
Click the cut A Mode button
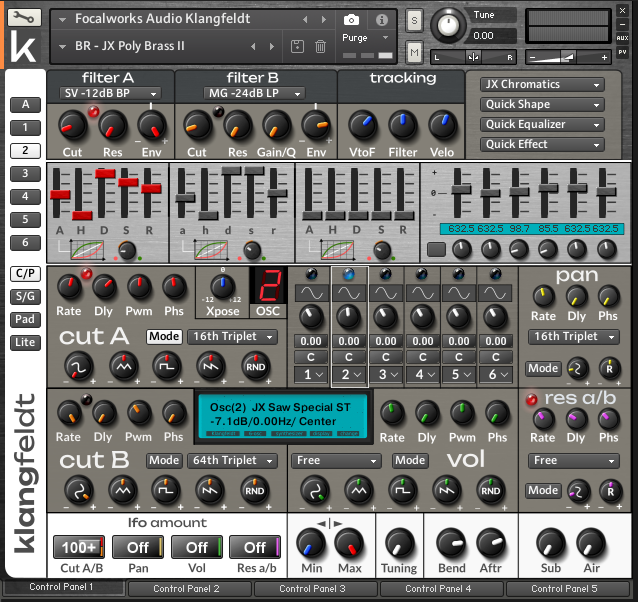[x=164, y=337]
